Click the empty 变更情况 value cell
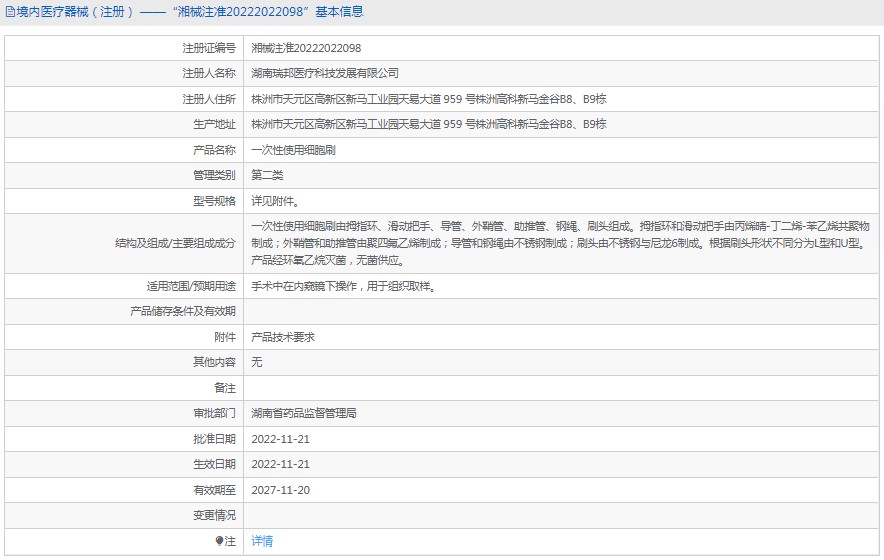Screen dimensions: 884x560 click(x=560, y=515)
